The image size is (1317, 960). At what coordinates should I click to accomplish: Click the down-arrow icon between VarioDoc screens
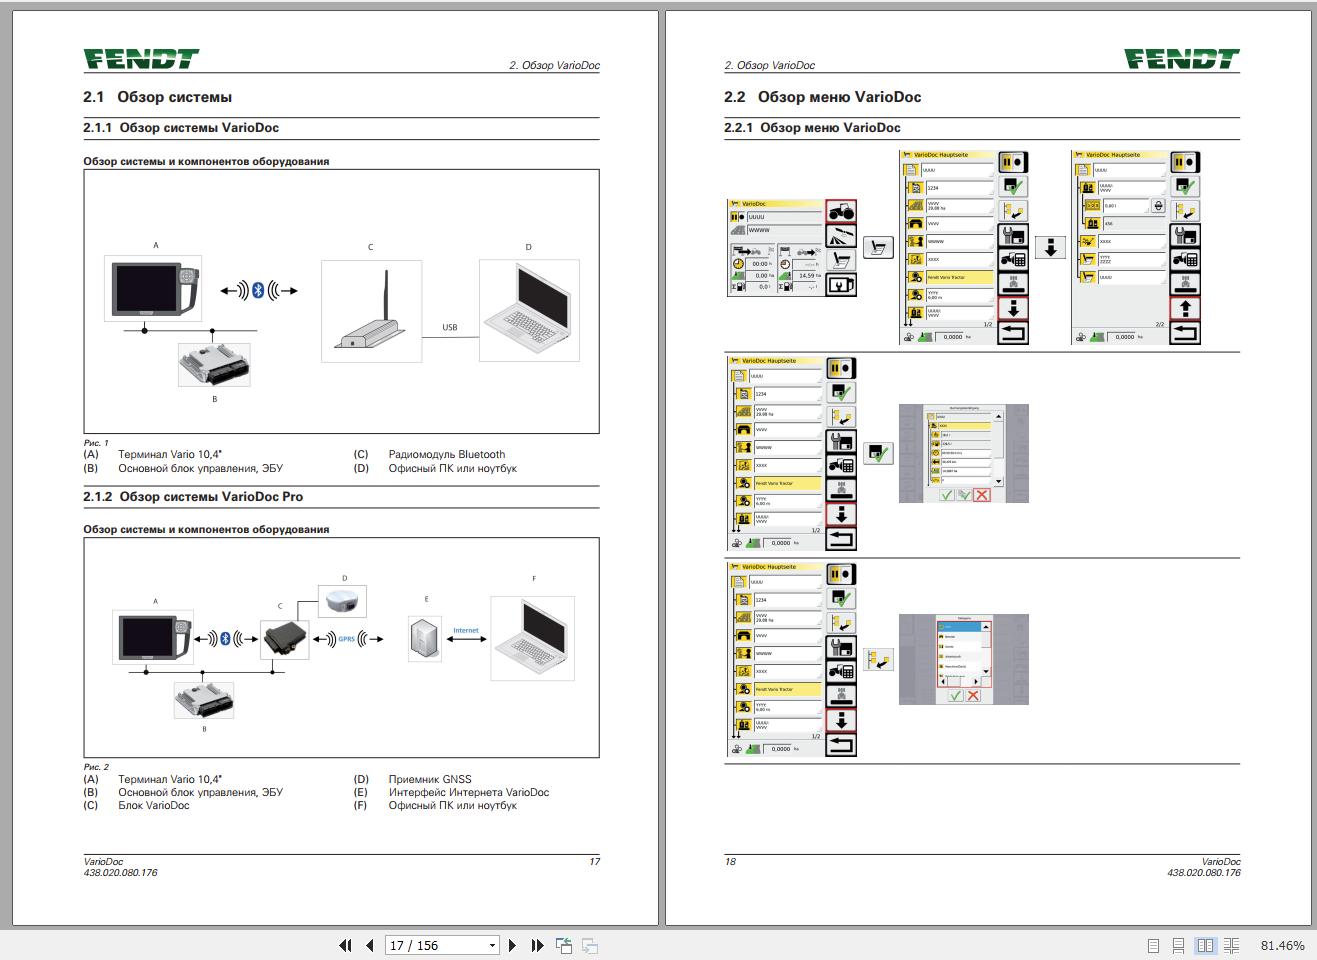coord(1049,247)
